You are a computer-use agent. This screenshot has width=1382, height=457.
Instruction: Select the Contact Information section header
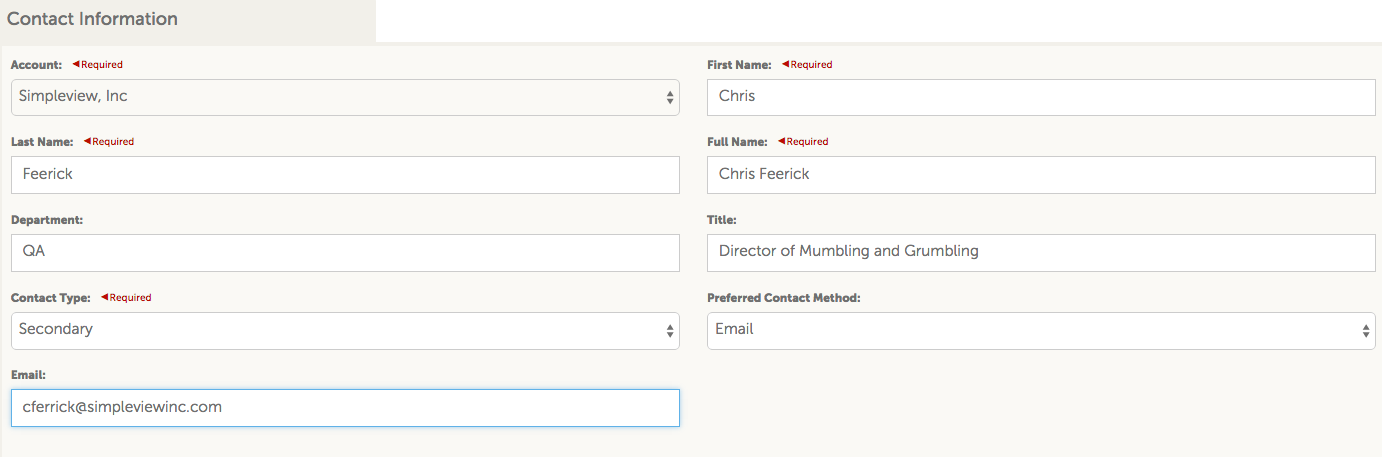[x=188, y=20]
